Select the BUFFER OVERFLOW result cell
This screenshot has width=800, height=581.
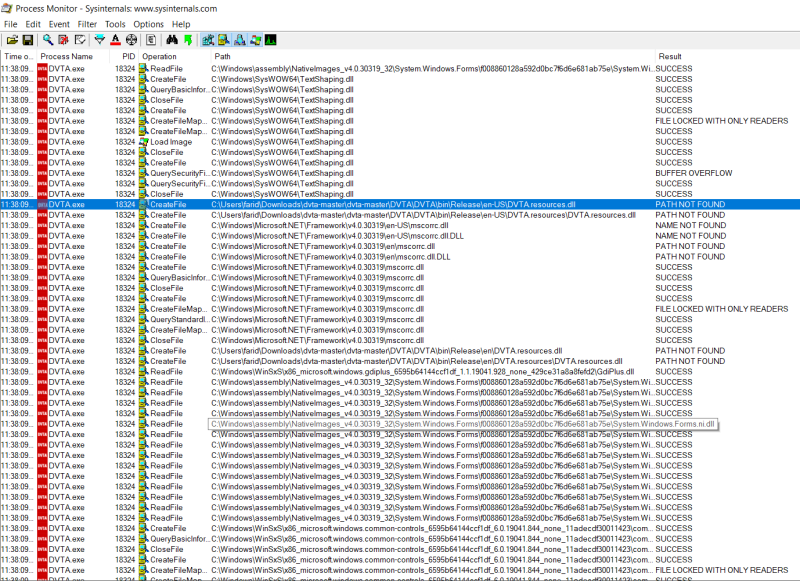[x=693, y=173]
